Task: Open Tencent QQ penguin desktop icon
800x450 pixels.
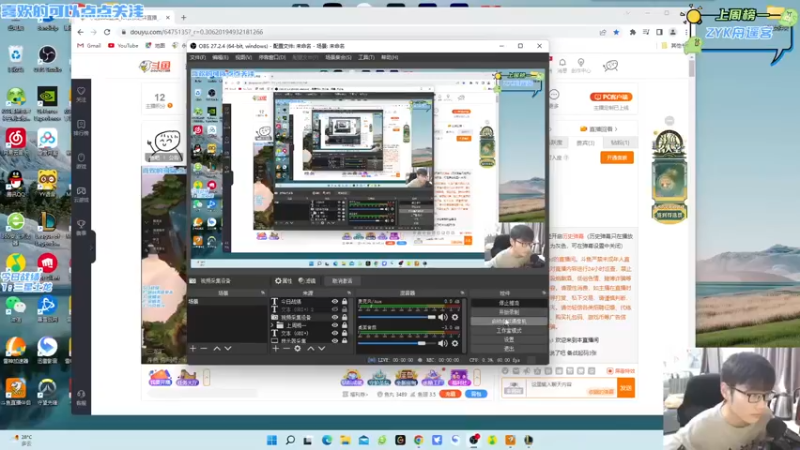Action: 16,184
